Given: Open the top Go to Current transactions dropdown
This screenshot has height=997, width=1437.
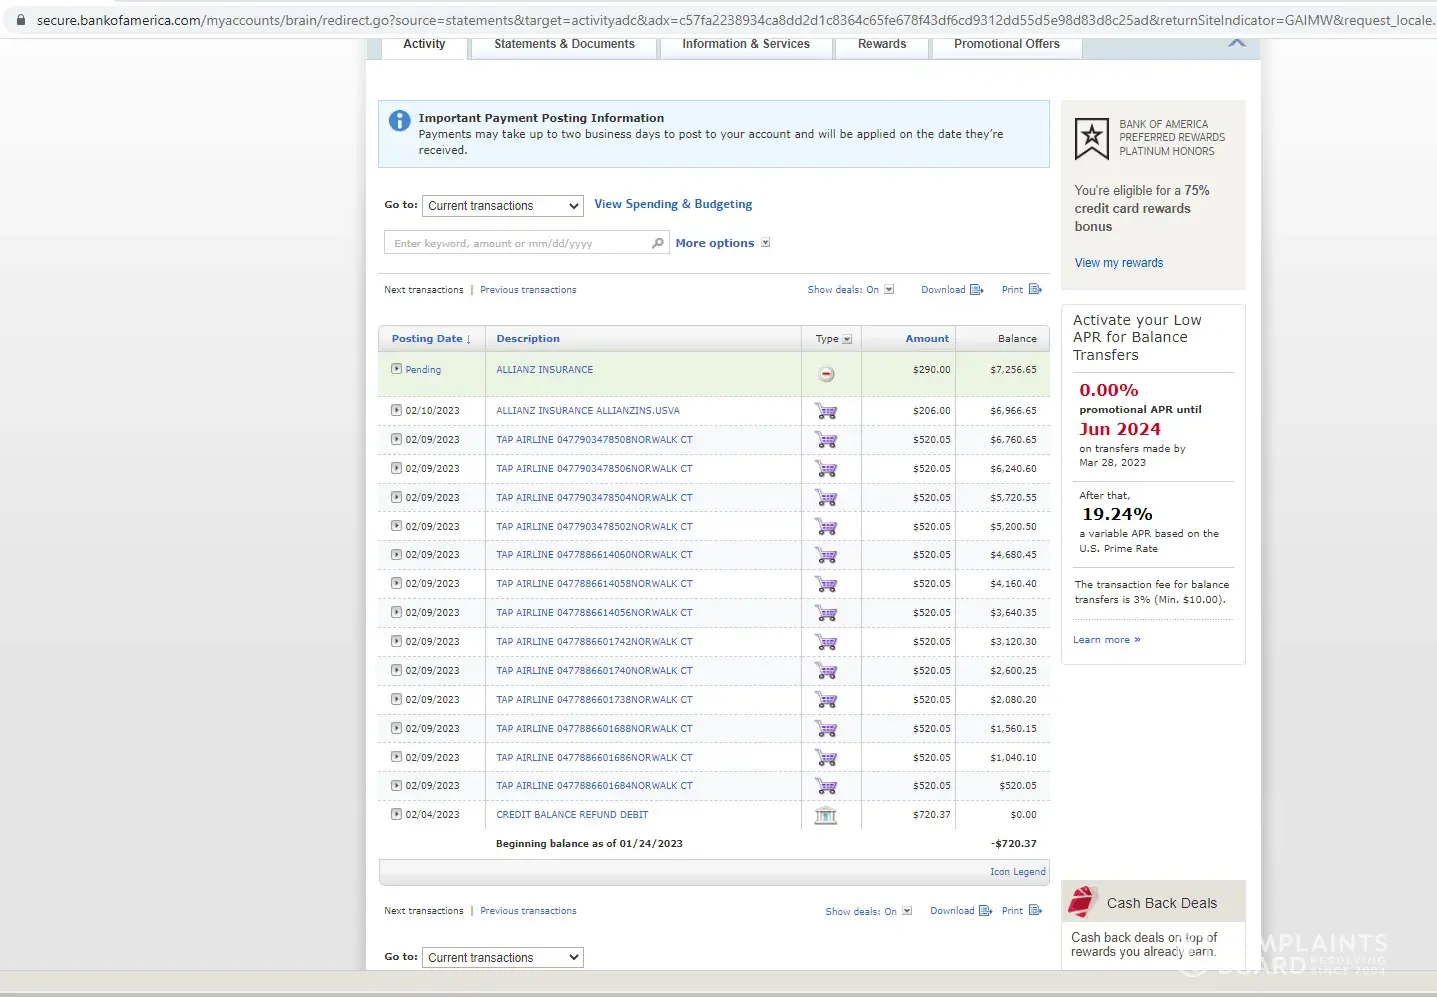Looking at the screenshot, I should [503, 206].
